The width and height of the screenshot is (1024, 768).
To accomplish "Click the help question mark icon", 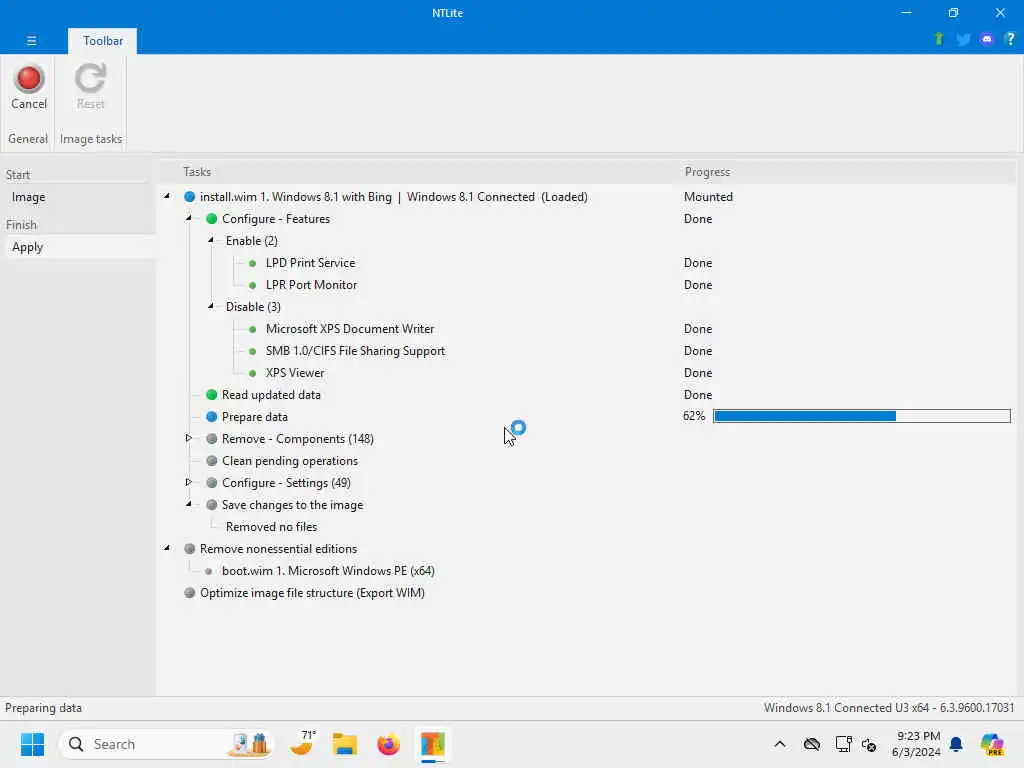I will 1010,39.
